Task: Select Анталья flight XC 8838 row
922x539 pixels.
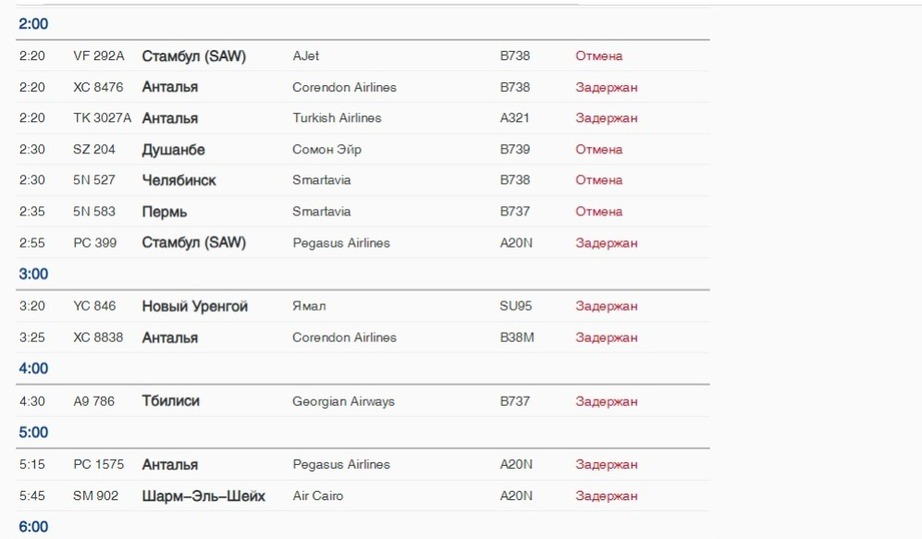Action: click(363, 337)
